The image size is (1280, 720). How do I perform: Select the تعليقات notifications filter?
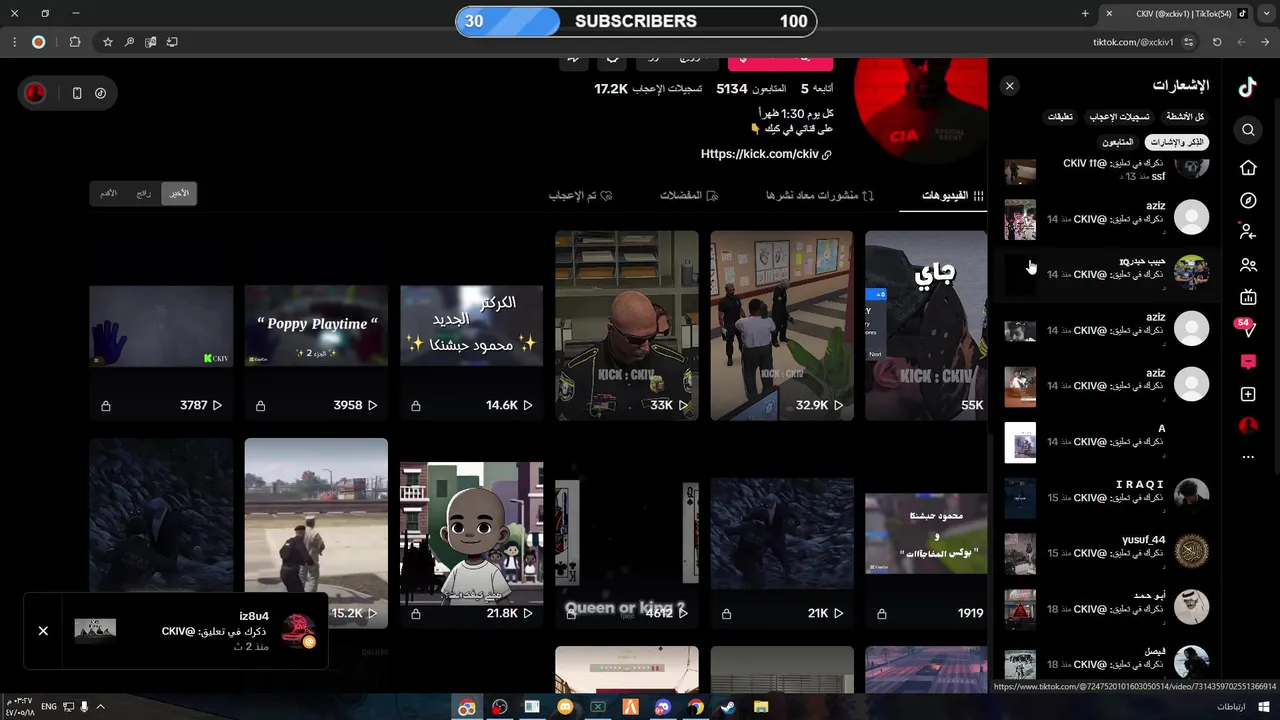1060,117
